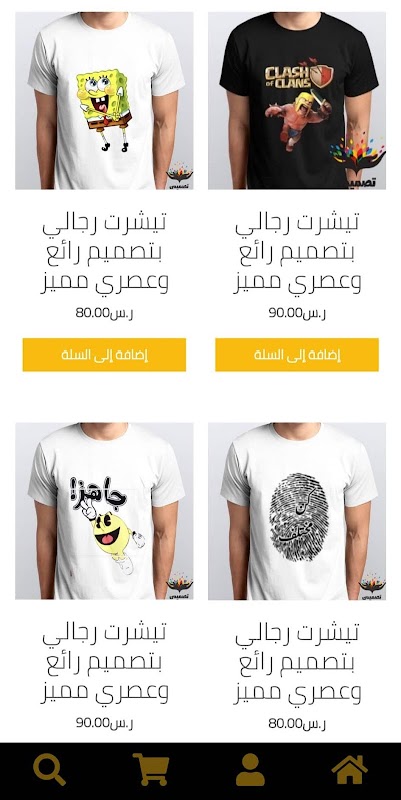Select the 90.00 price under Clash shirt

(x=297, y=313)
